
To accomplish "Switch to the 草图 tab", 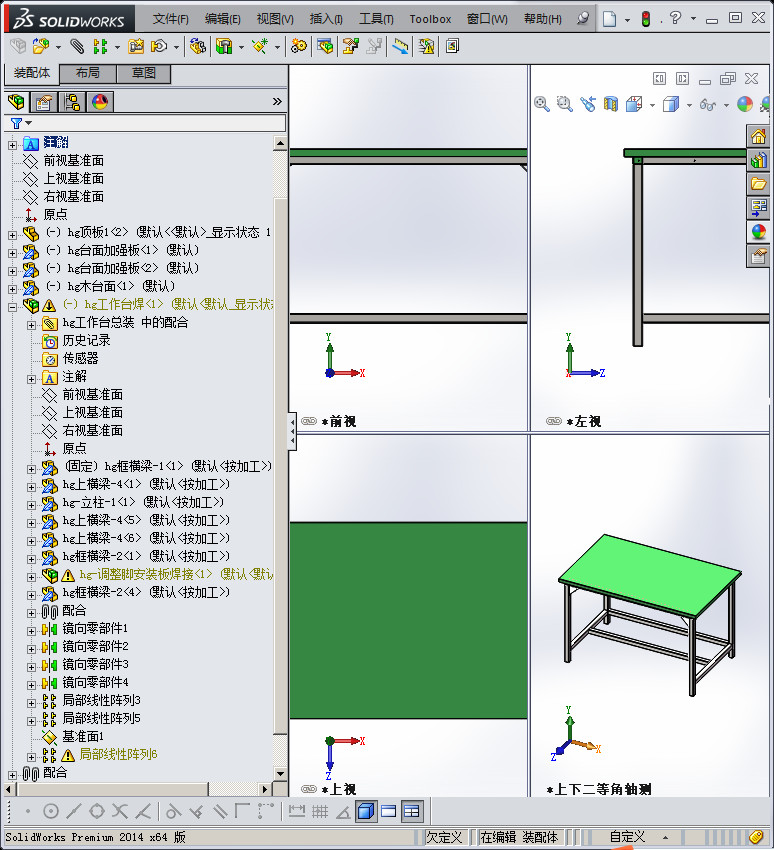I will point(144,73).
